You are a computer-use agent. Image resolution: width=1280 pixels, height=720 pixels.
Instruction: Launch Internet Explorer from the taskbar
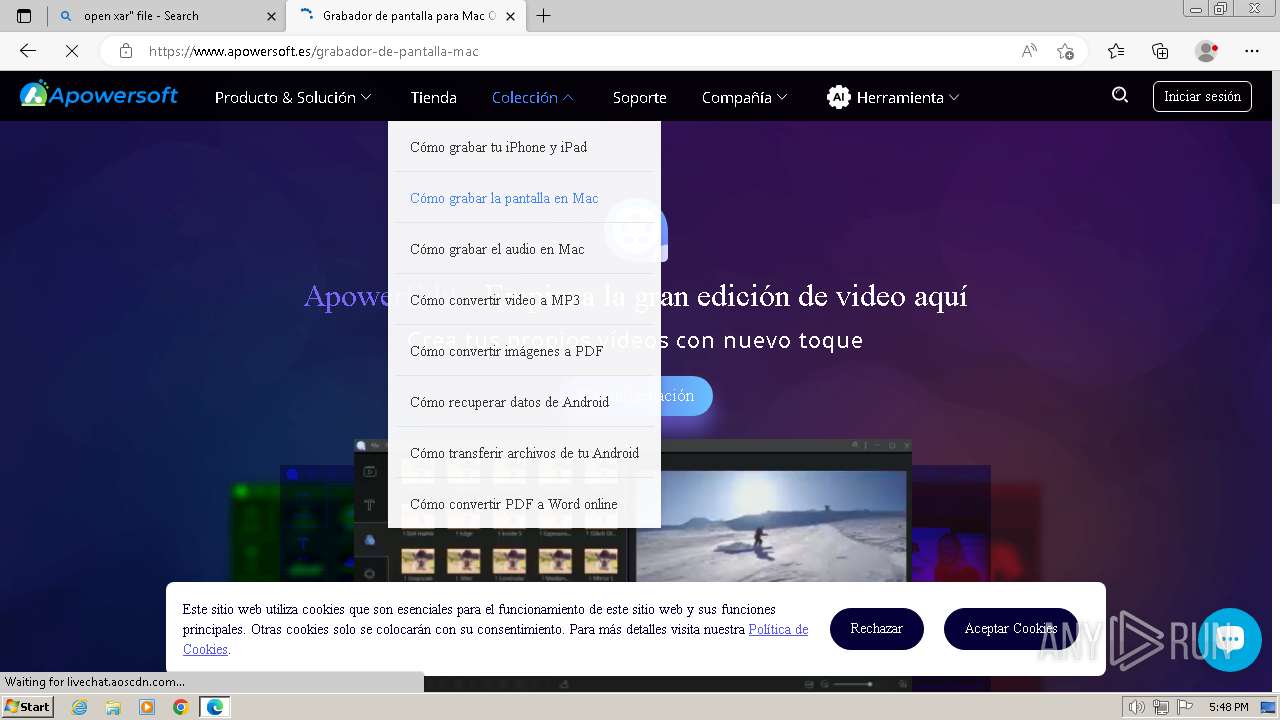(80, 707)
